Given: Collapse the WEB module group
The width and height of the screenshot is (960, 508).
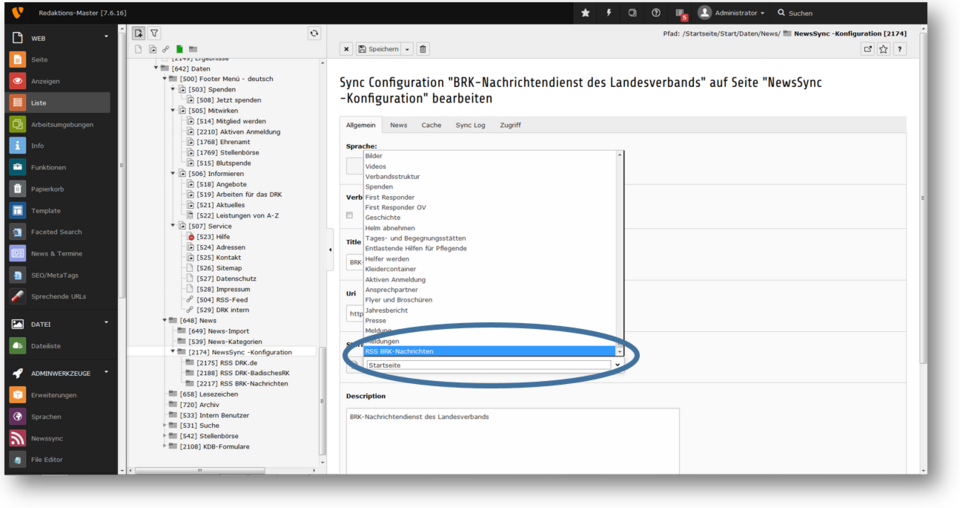Looking at the screenshot, I should click(x=107, y=38).
